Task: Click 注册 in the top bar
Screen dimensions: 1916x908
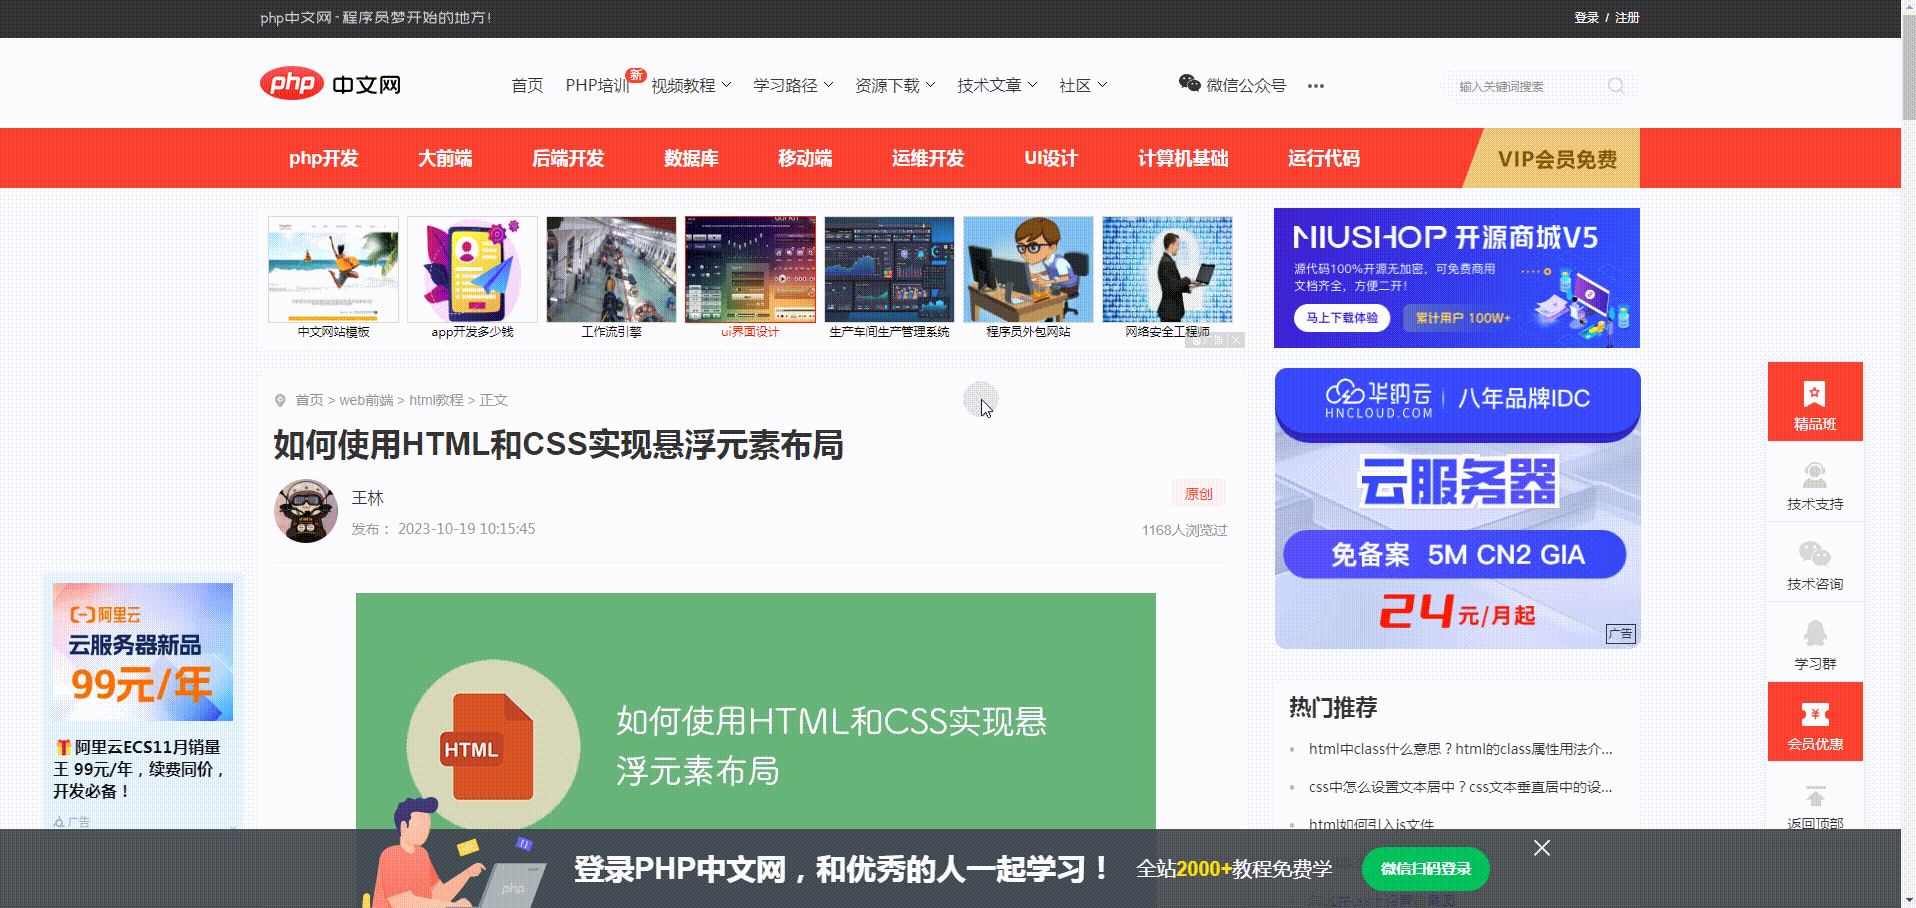Action: 1627,18
